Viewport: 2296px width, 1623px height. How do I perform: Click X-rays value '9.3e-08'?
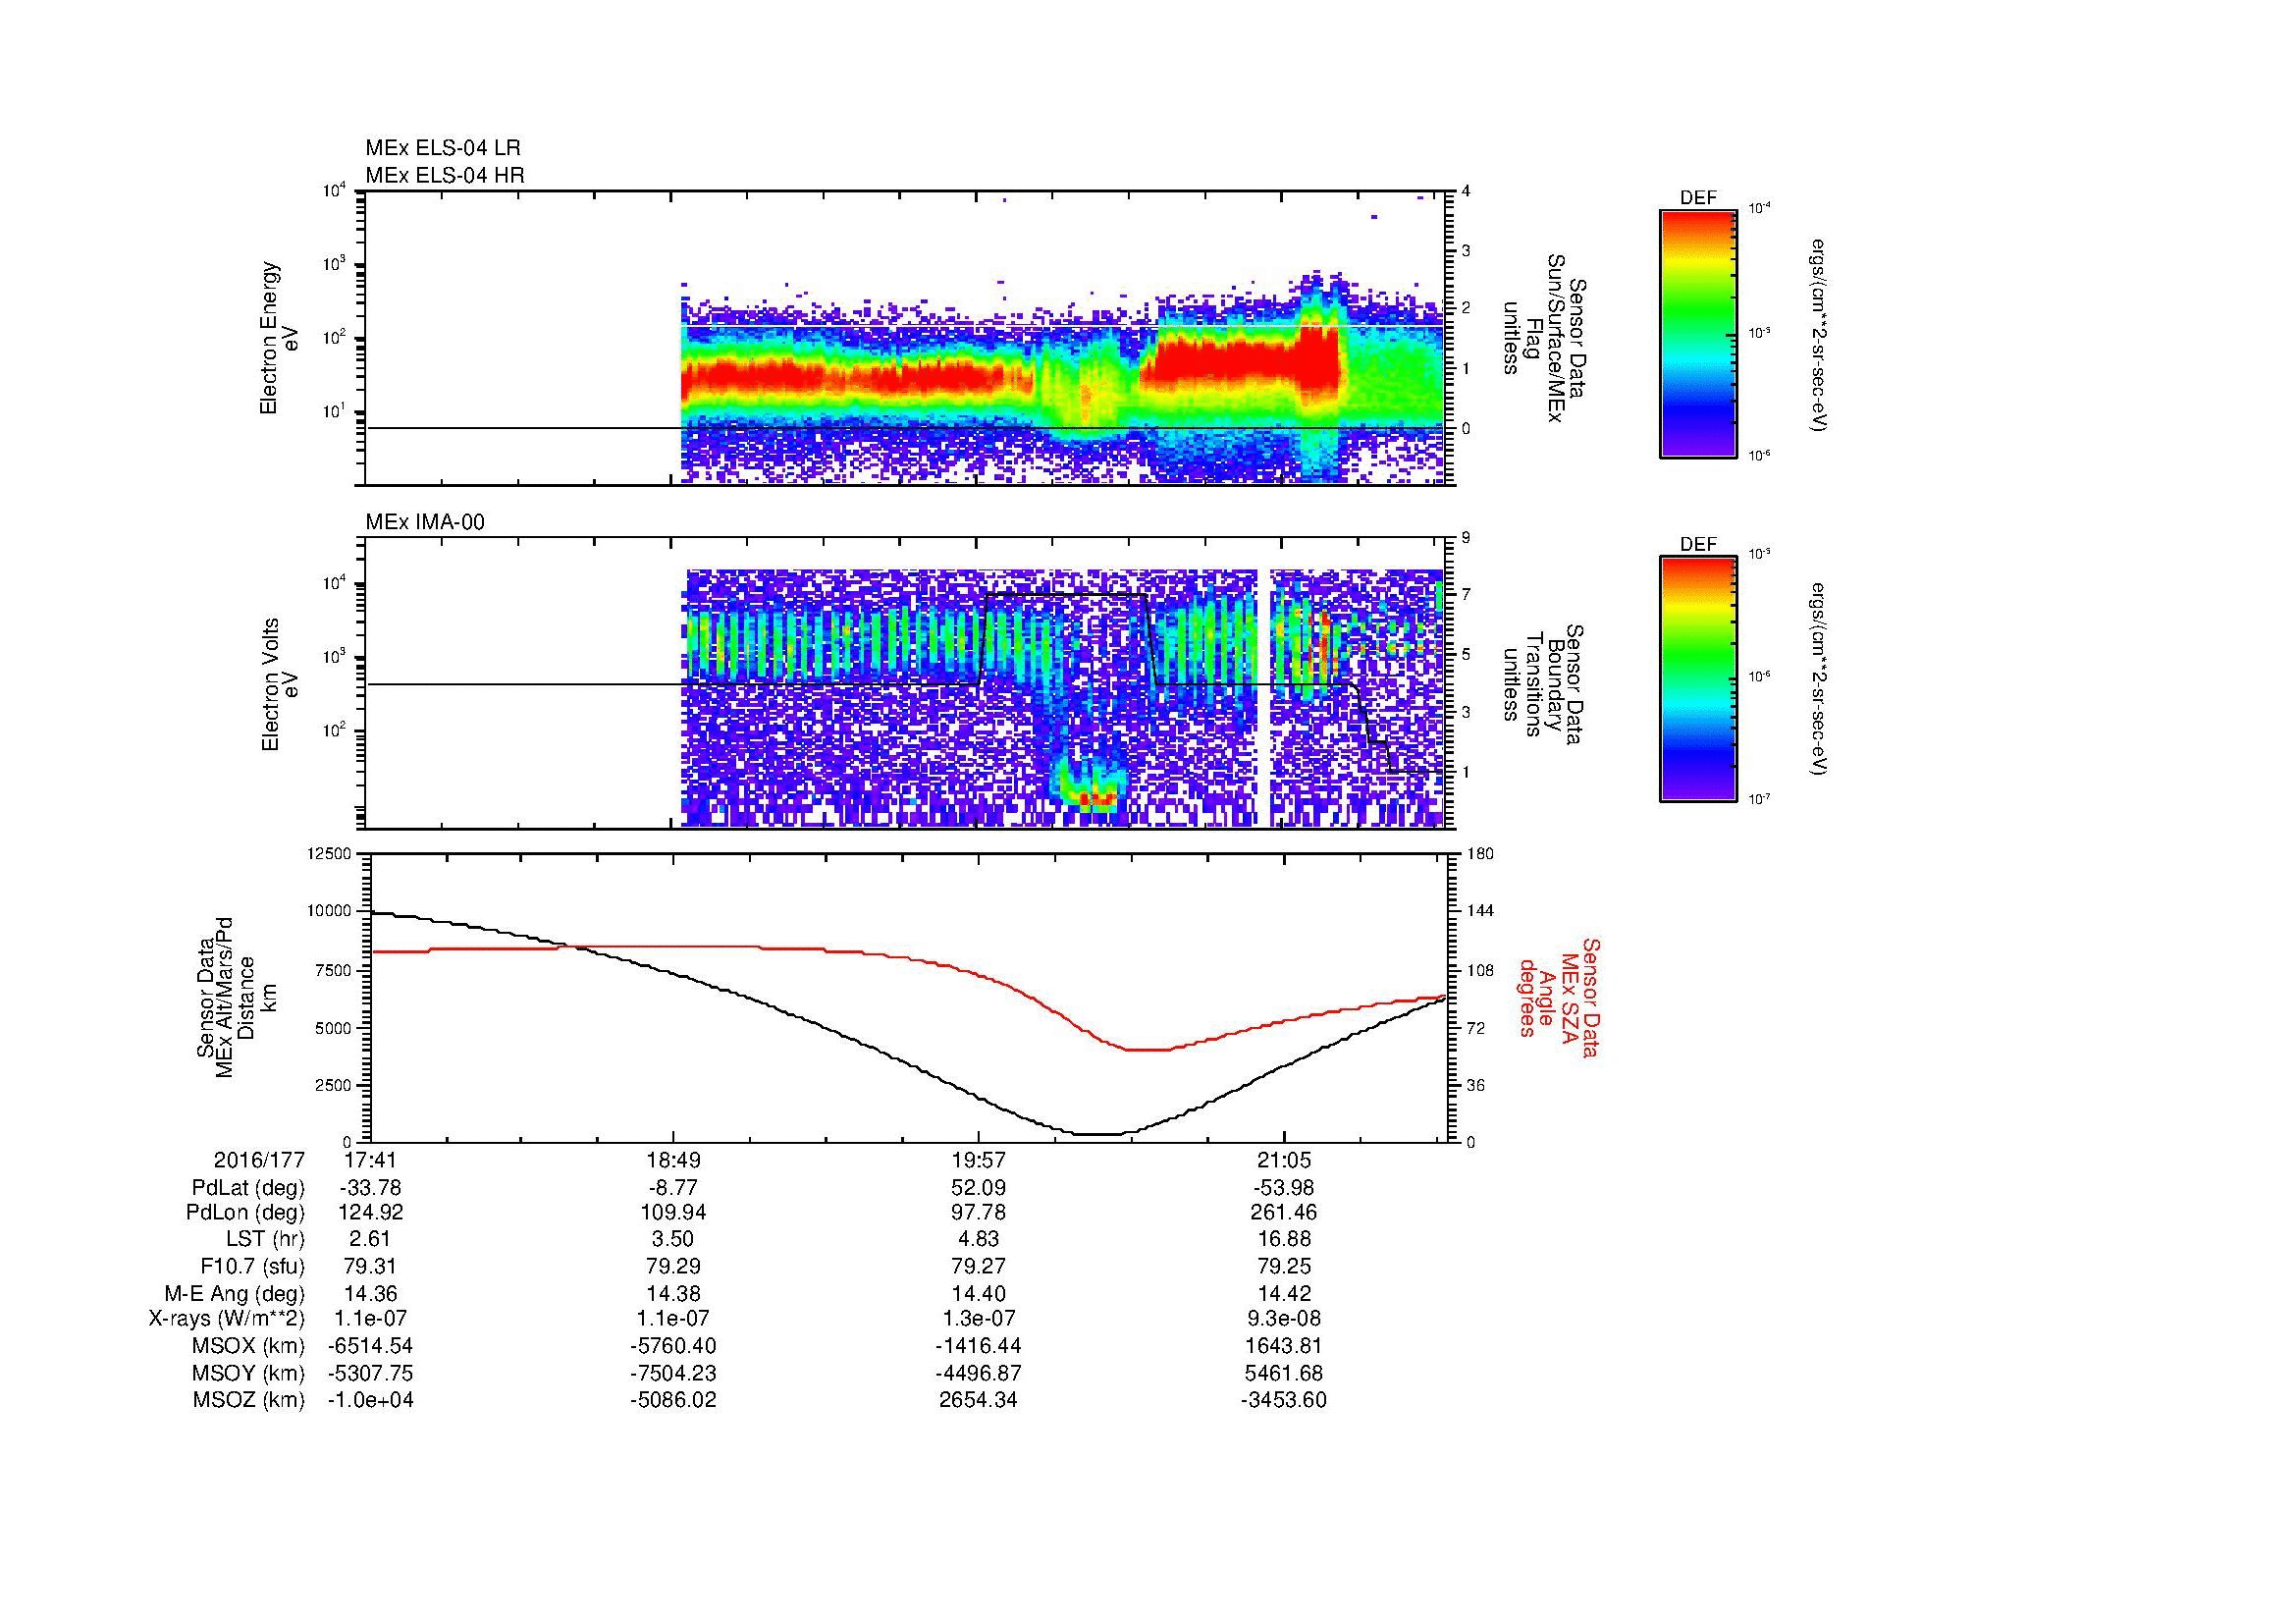(x=1284, y=1320)
